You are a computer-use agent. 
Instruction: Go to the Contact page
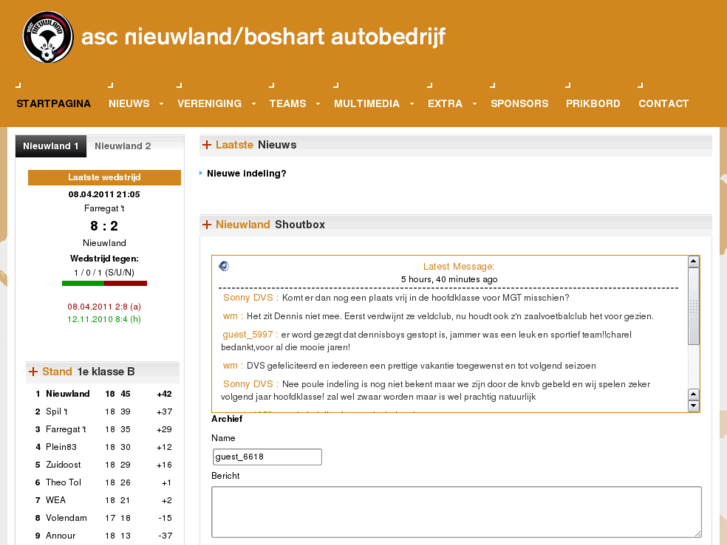pyautogui.click(x=663, y=103)
